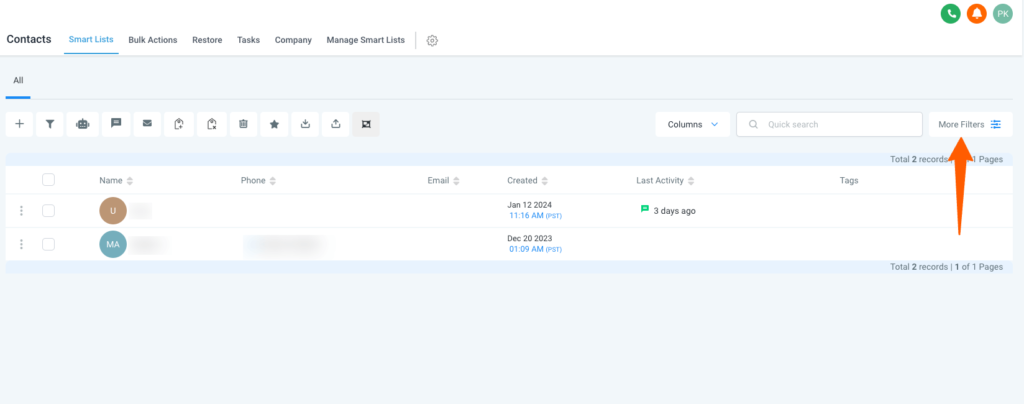
Task: Click the More Filters button
Action: (969, 124)
